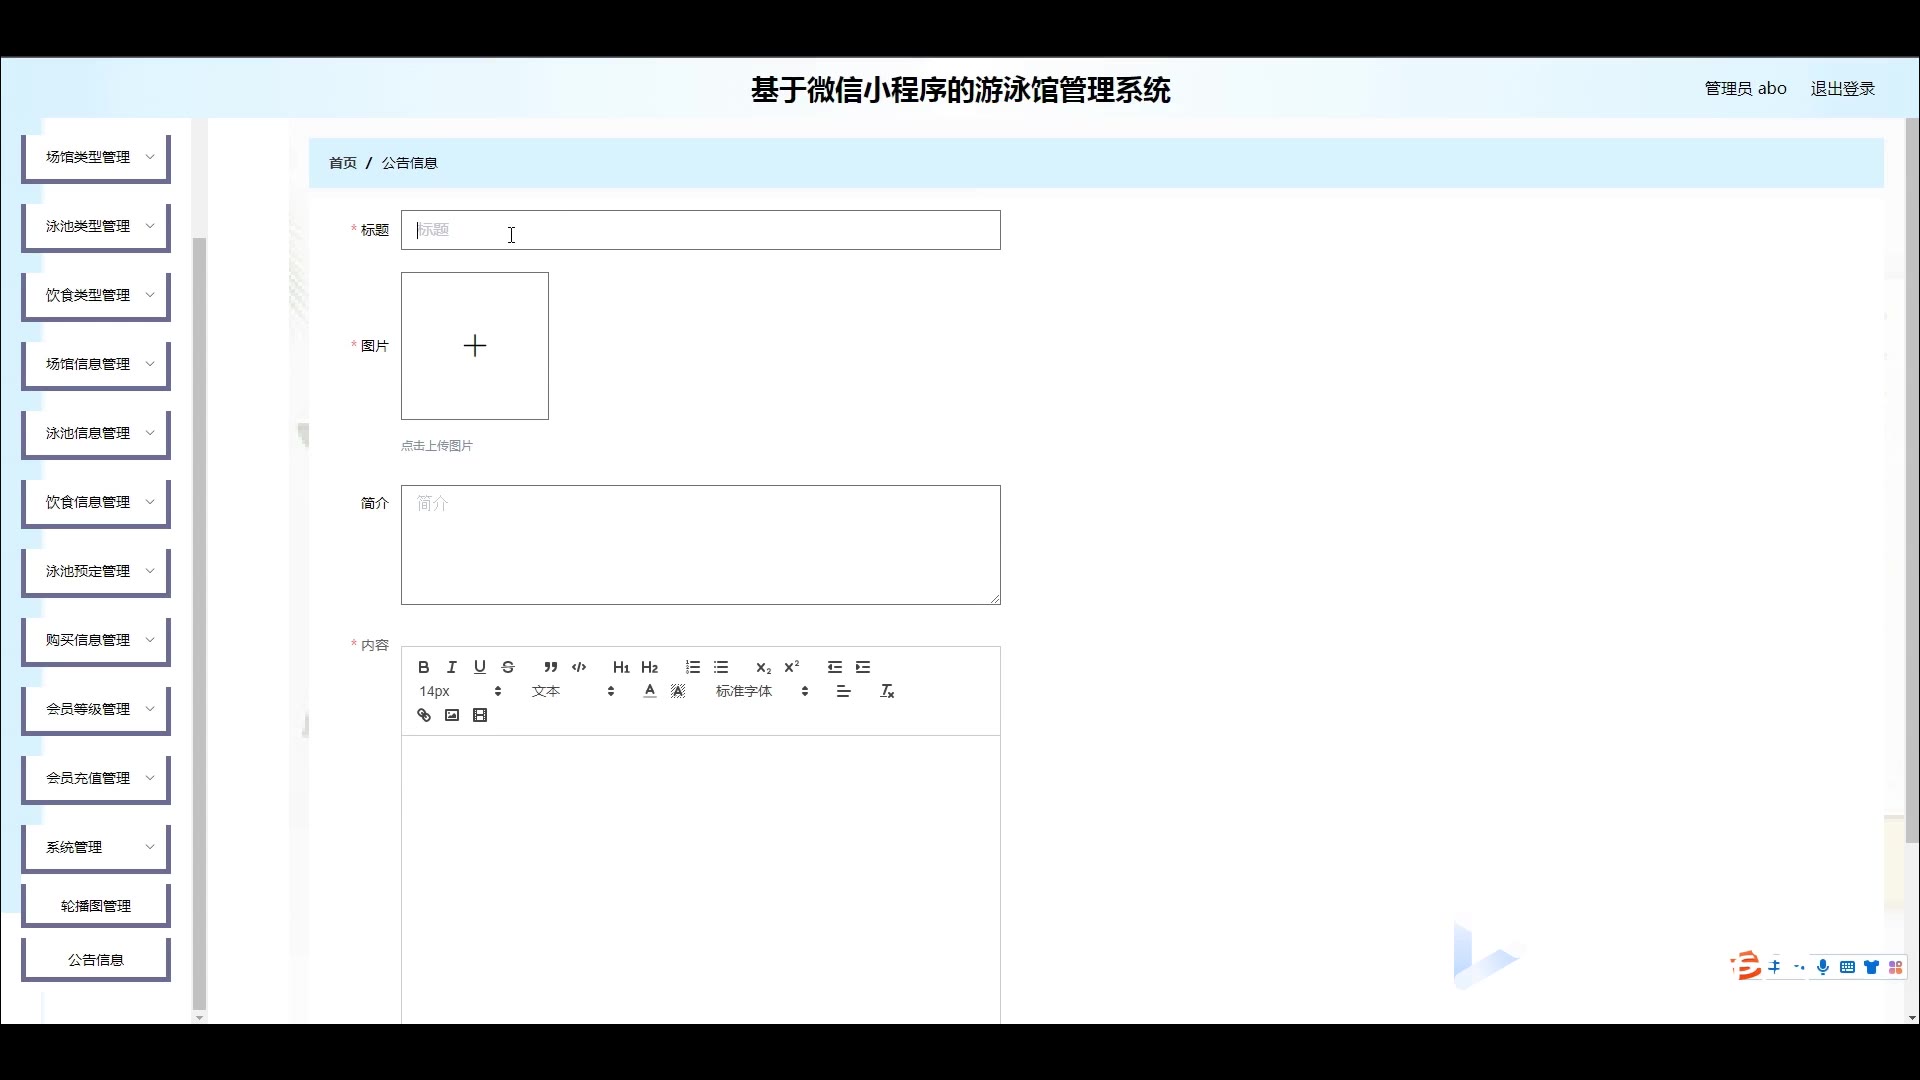Viewport: 1920px width, 1080px height.
Task: Clear text formatting in the editor
Action: (x=887, y=691)
